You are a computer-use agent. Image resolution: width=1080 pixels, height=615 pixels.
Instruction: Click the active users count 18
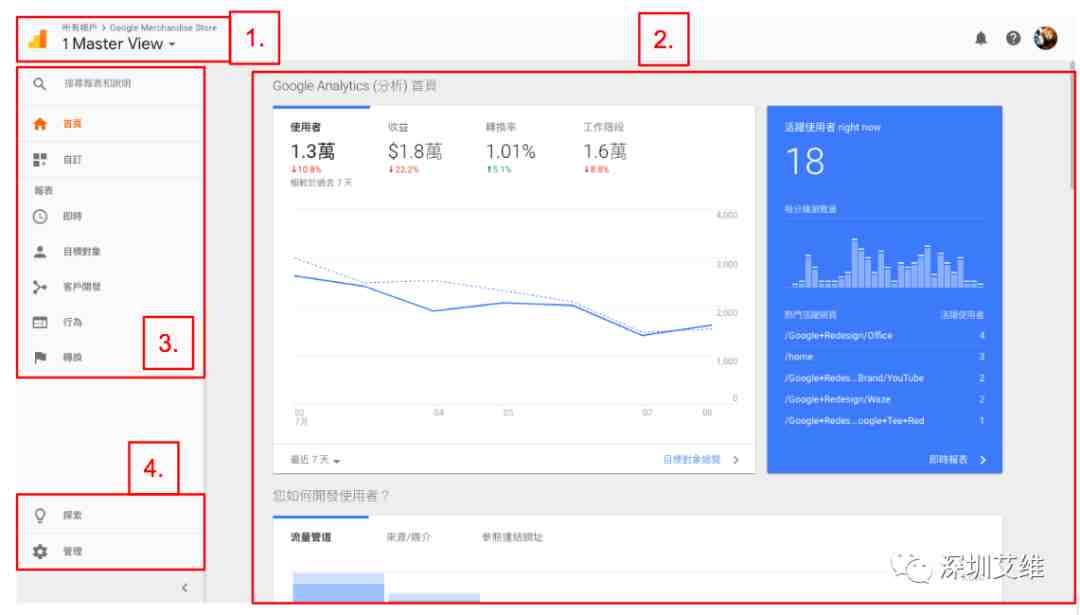click(x=804, y=162)
